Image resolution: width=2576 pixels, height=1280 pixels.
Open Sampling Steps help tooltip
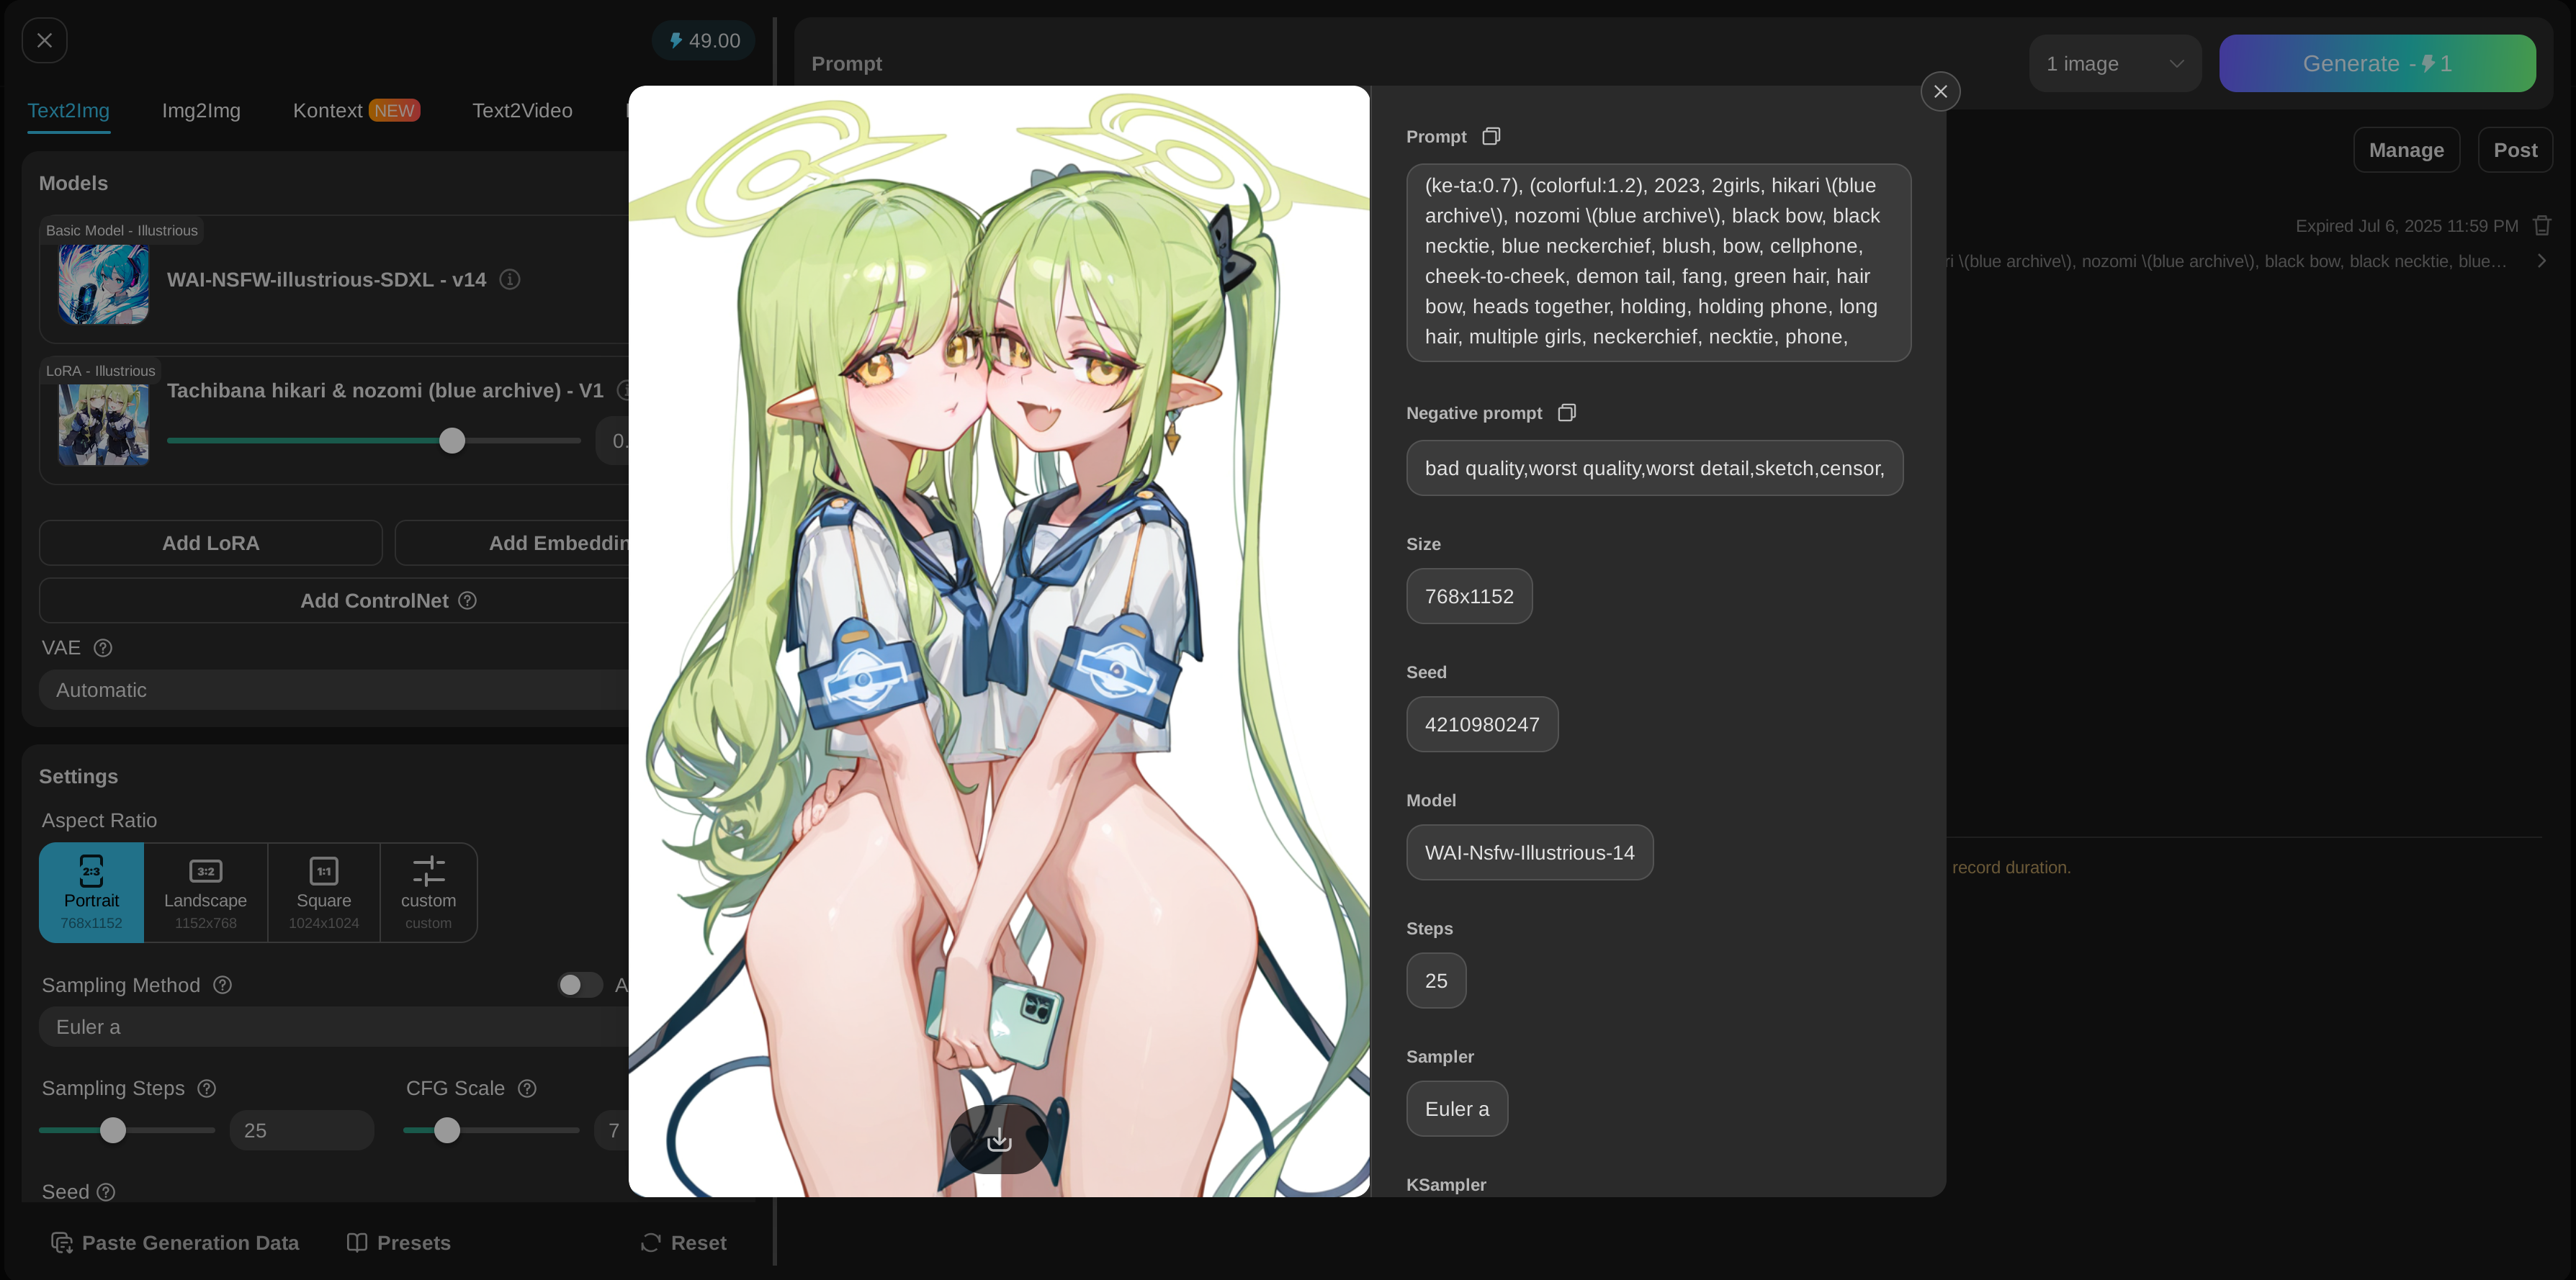coord(207,1088)
